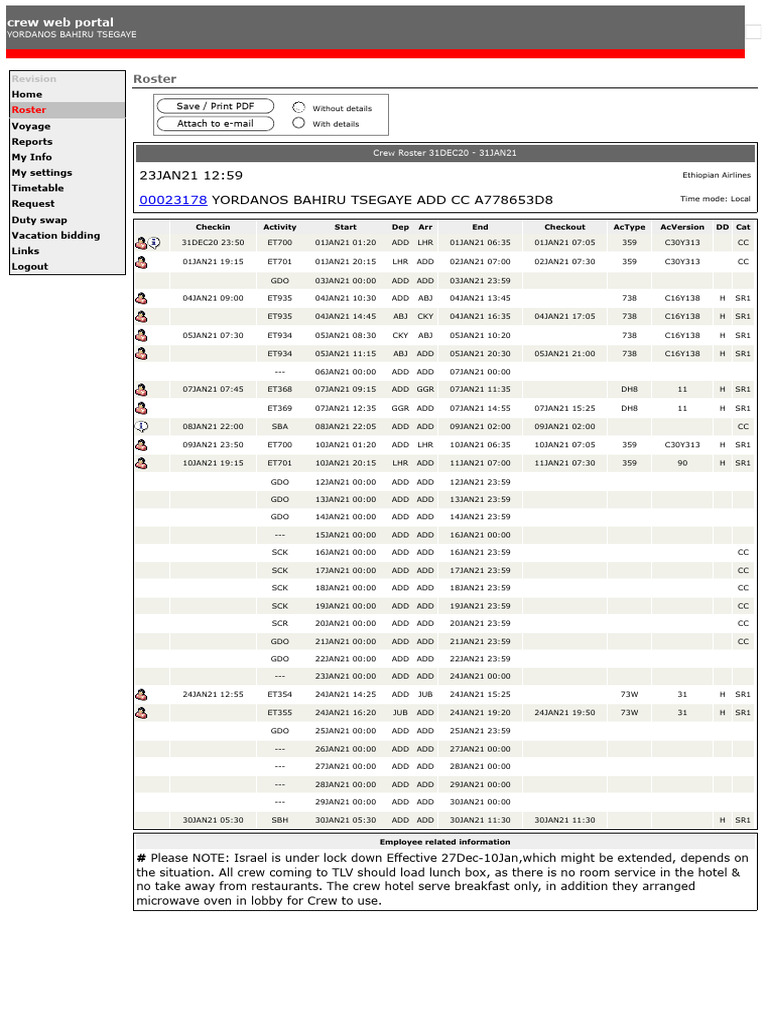Click crew icon on ET368 row

(x=141, y=390)
